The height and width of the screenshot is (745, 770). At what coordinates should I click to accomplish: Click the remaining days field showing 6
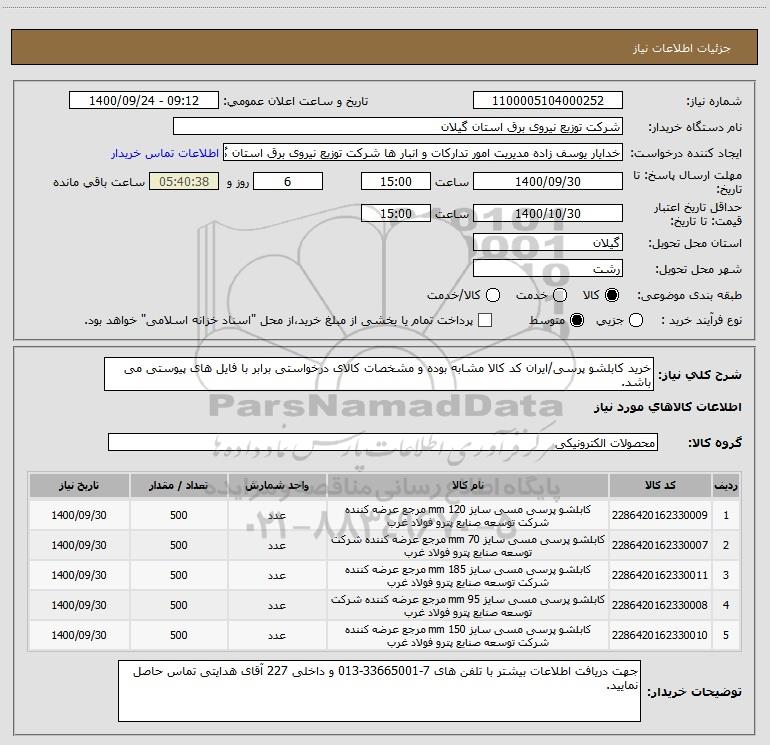[288, 181]
